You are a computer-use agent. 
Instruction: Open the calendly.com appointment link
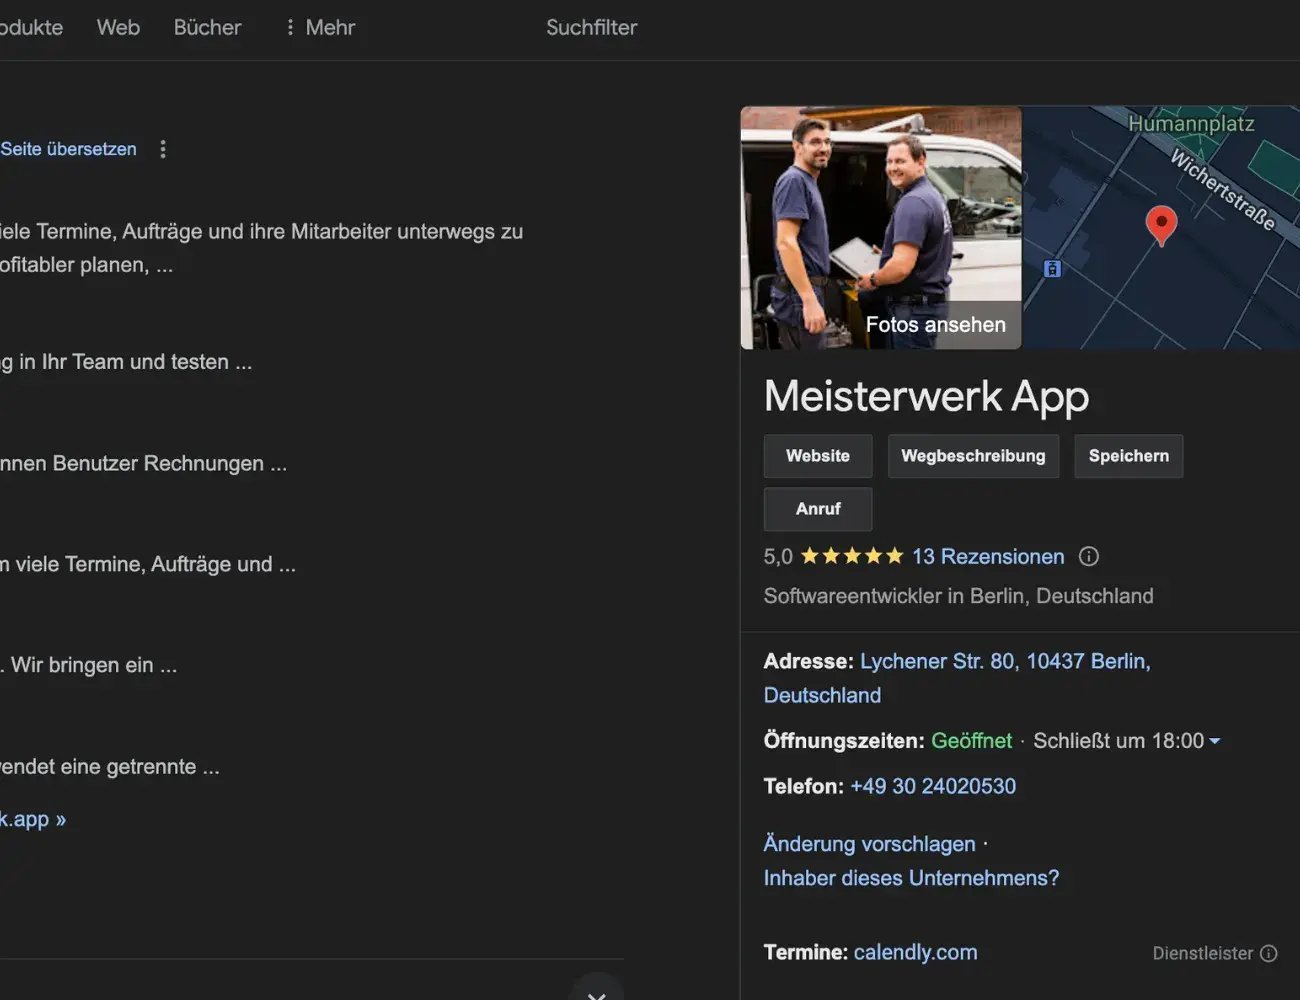point(916,952)
